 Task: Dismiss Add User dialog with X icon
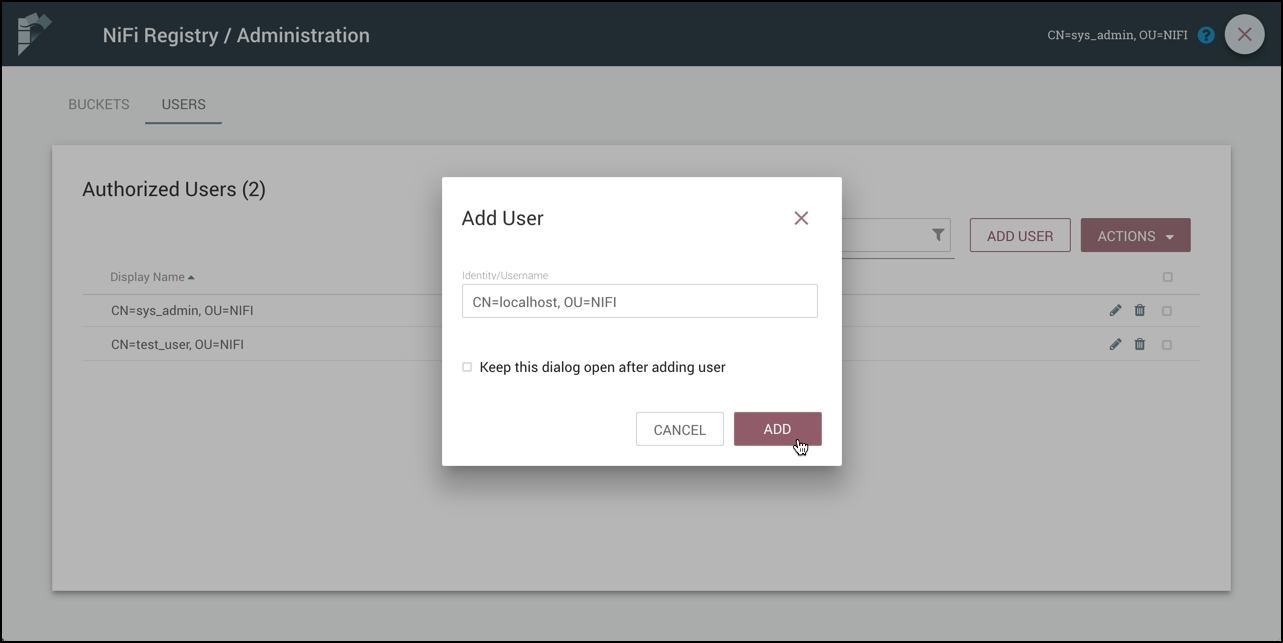coord(800,217)
